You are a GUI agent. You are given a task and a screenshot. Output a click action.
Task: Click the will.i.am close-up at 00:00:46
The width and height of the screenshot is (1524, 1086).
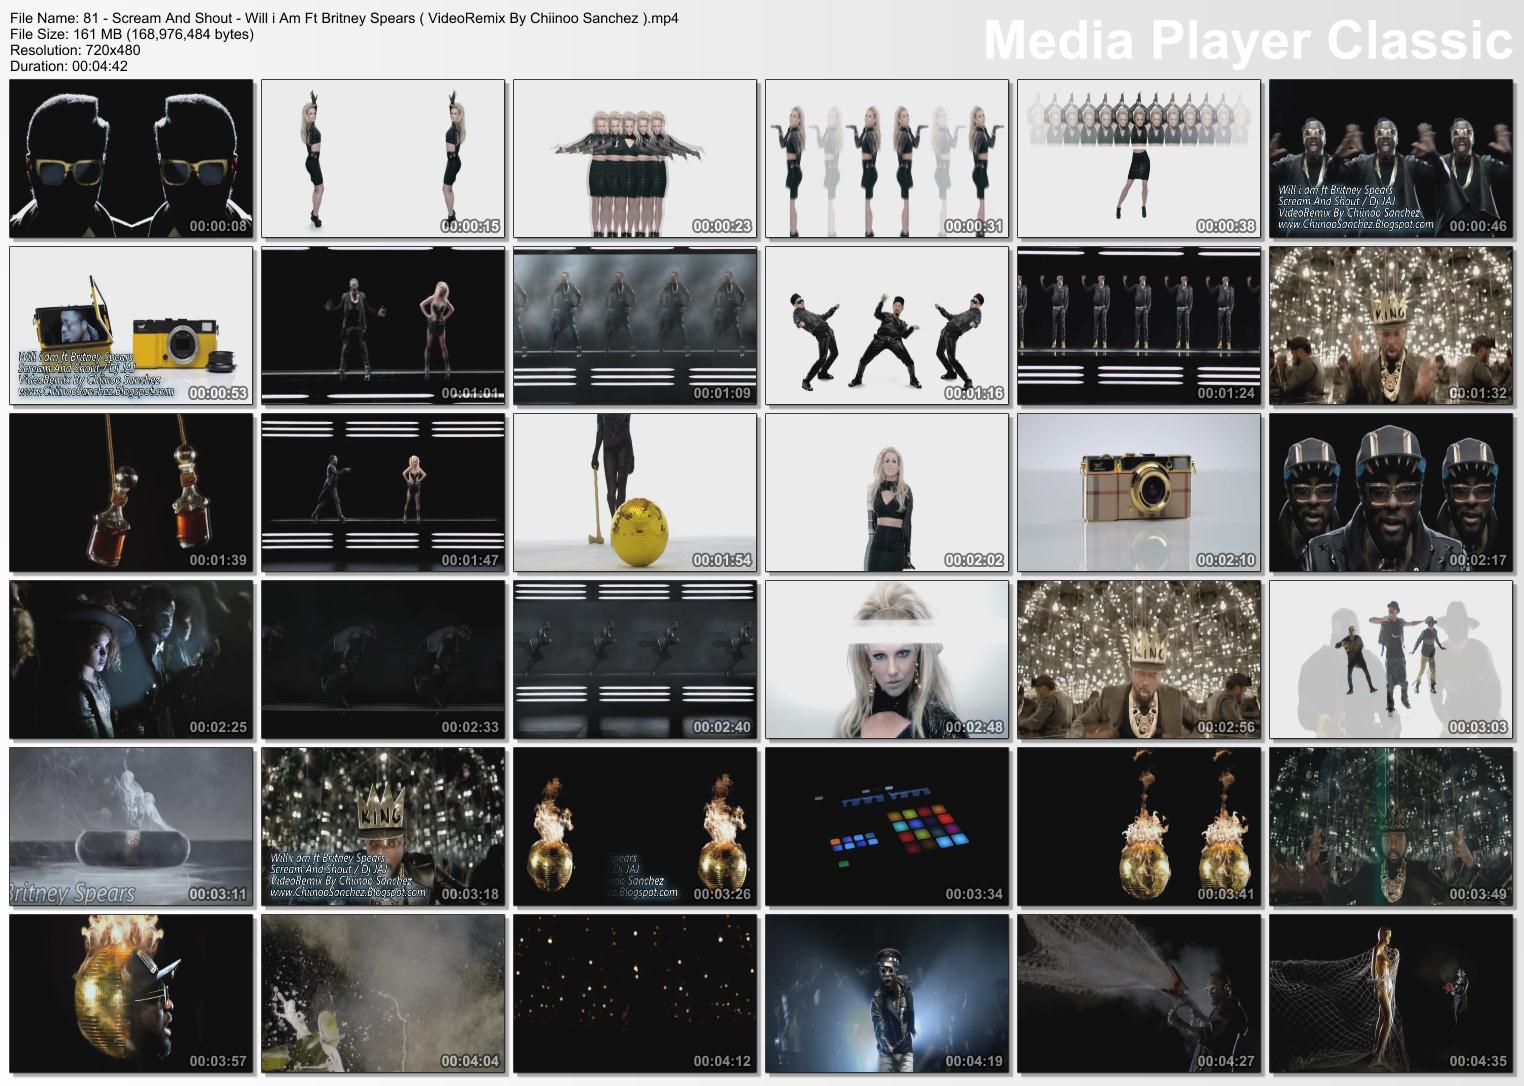pos(1388,156)
